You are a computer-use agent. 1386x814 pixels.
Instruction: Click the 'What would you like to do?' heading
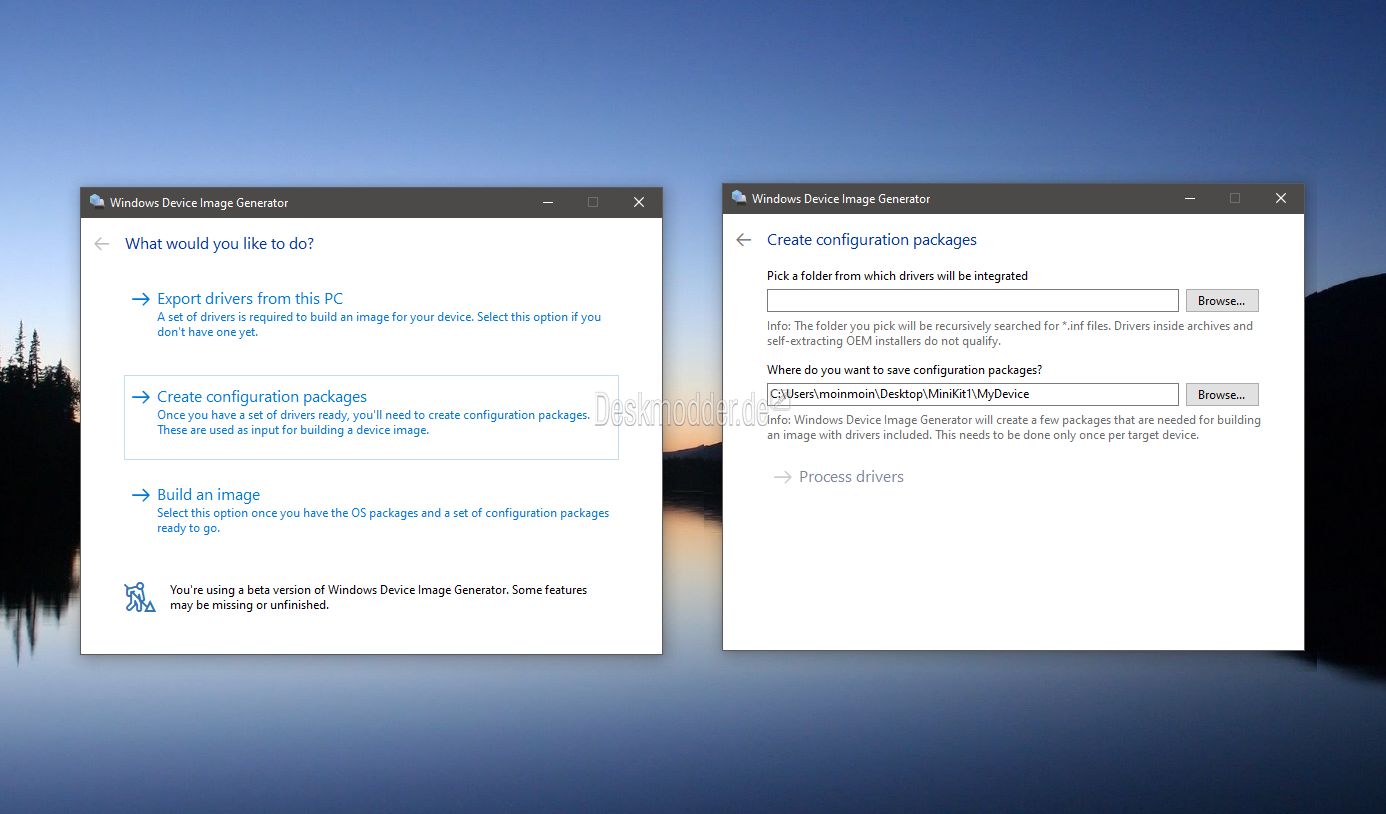pyautogui.click(x=219, y=244)
